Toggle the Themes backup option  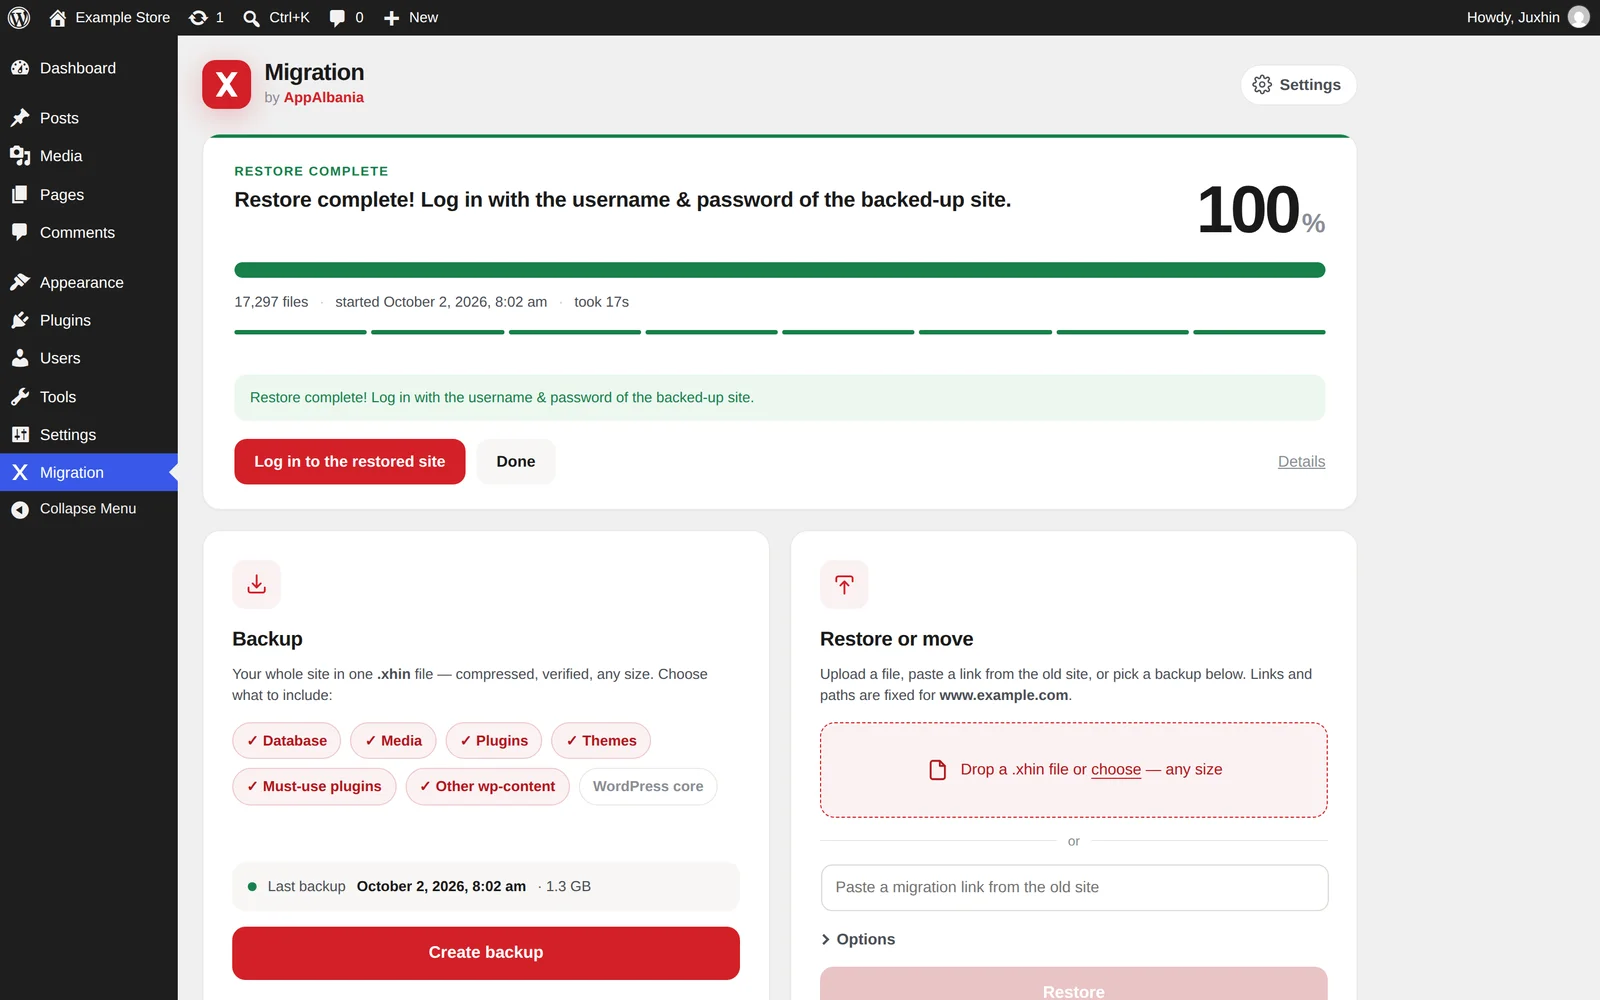click(x=601, y=741)
